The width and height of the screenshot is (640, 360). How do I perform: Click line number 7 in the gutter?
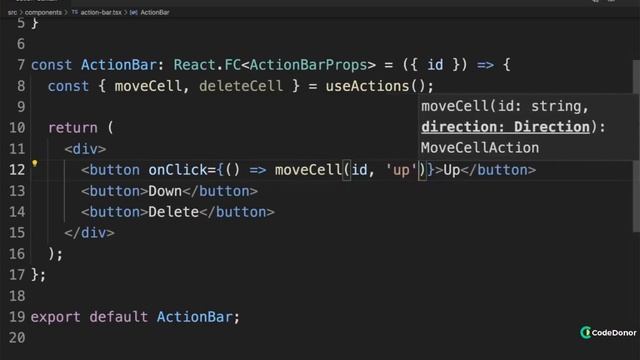[x=21, y=65]
